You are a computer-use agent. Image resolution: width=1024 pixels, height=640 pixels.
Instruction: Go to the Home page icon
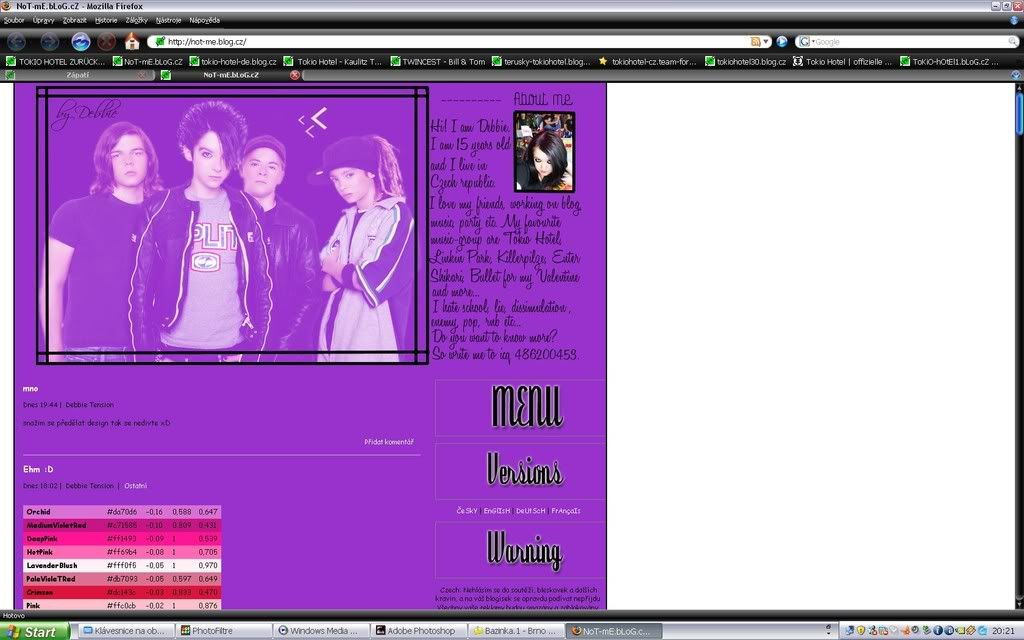(132, 41)
